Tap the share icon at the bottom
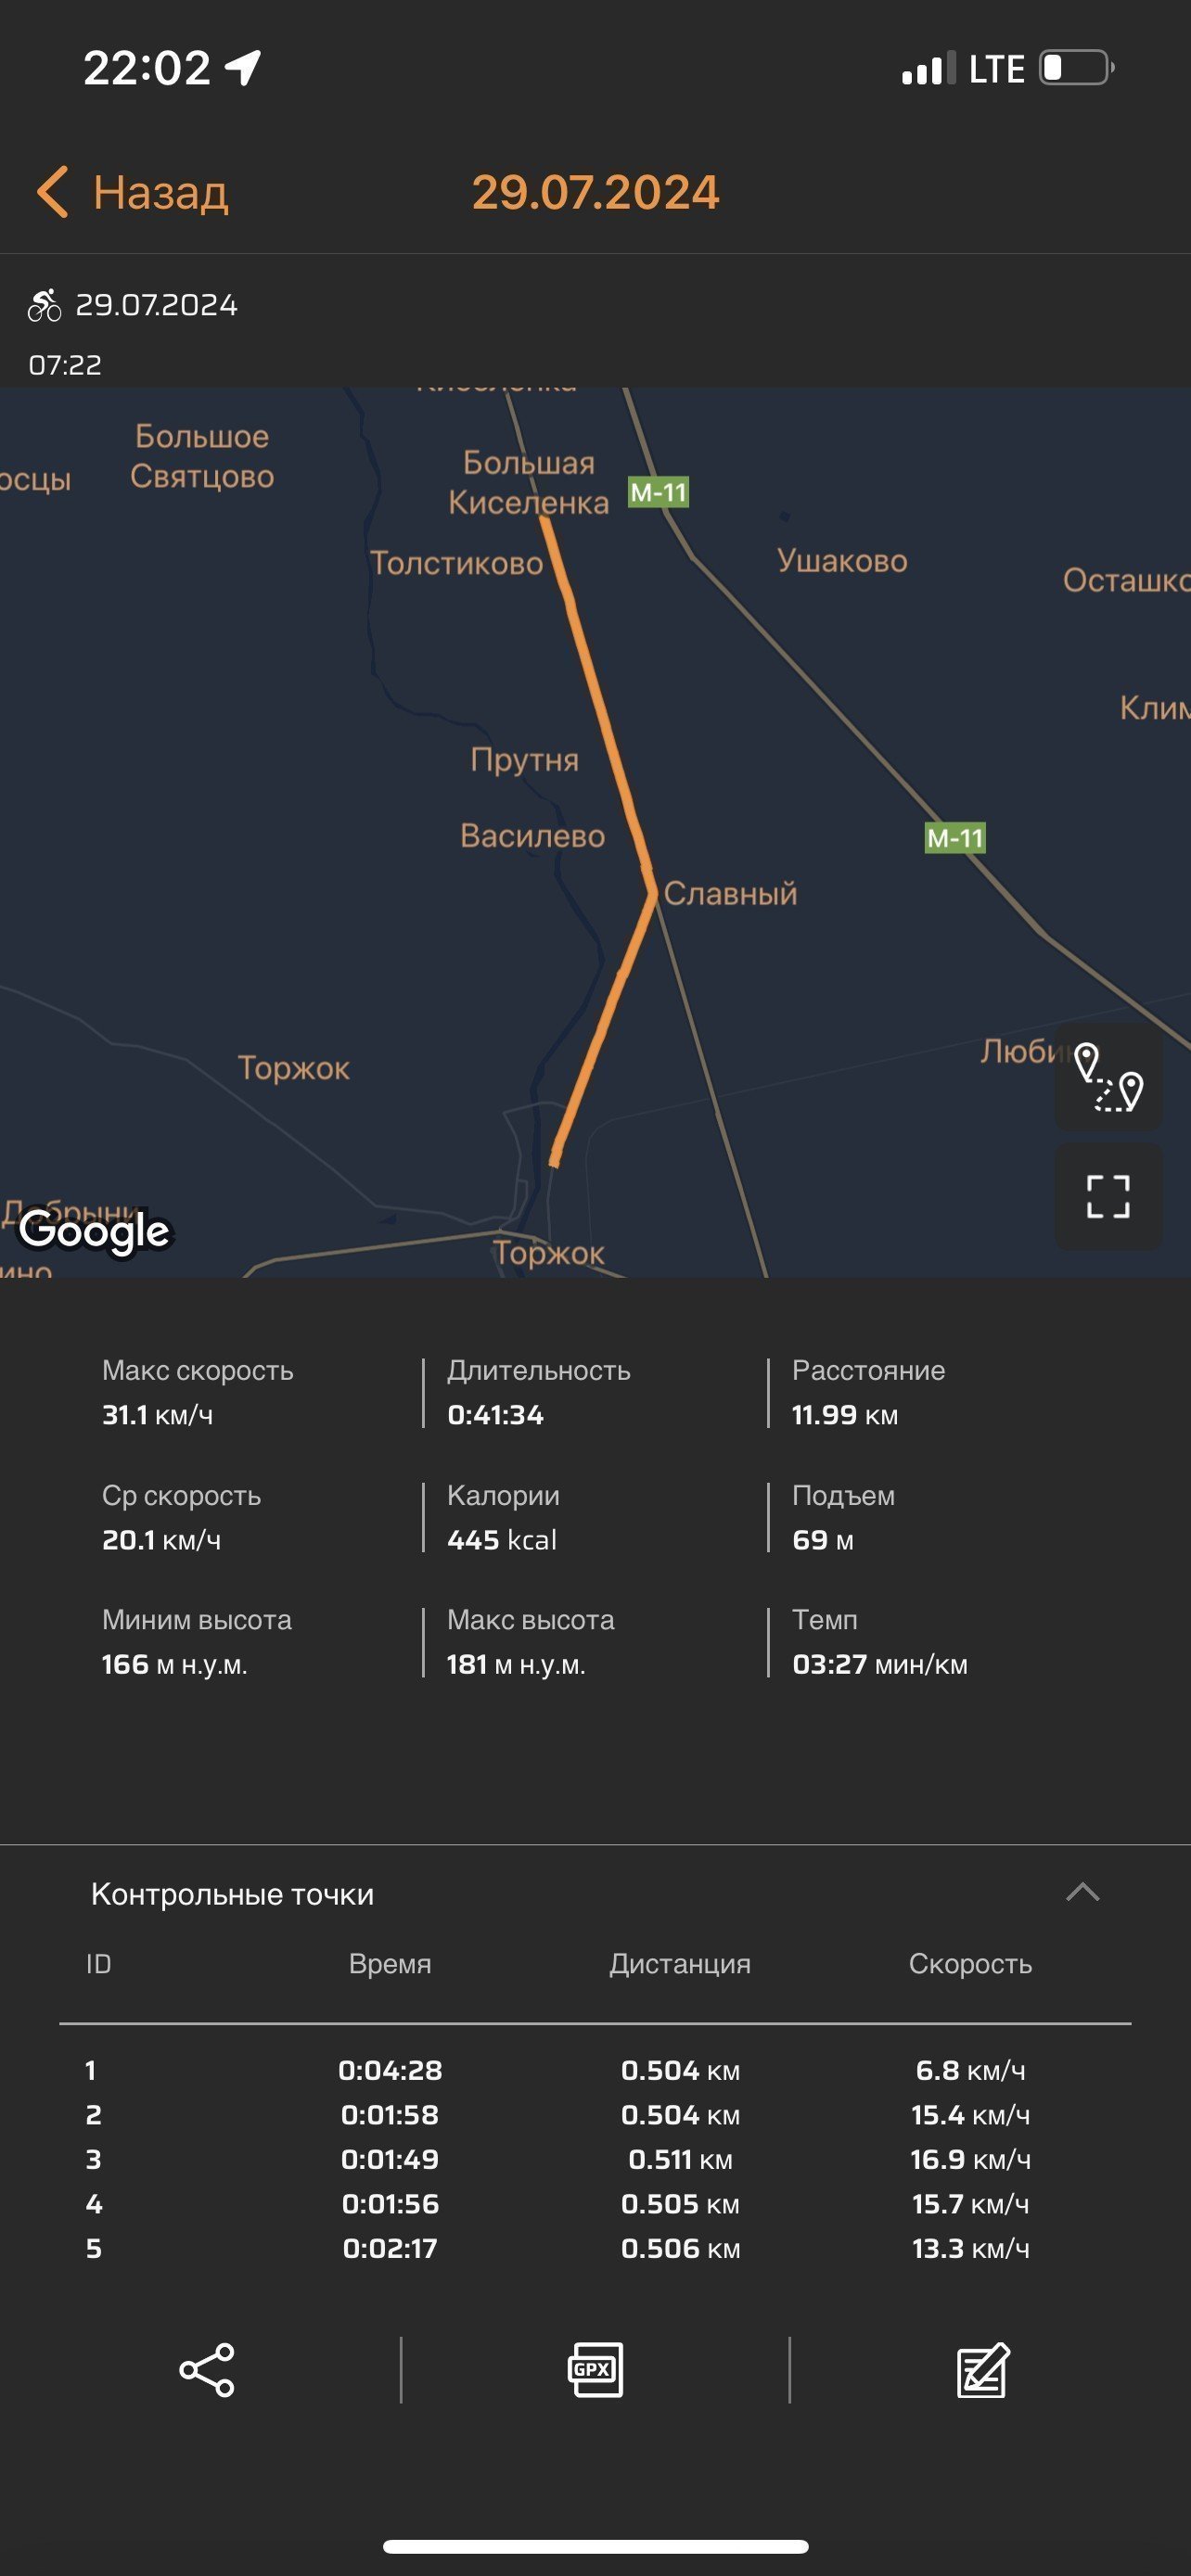 coord(207,2369)
